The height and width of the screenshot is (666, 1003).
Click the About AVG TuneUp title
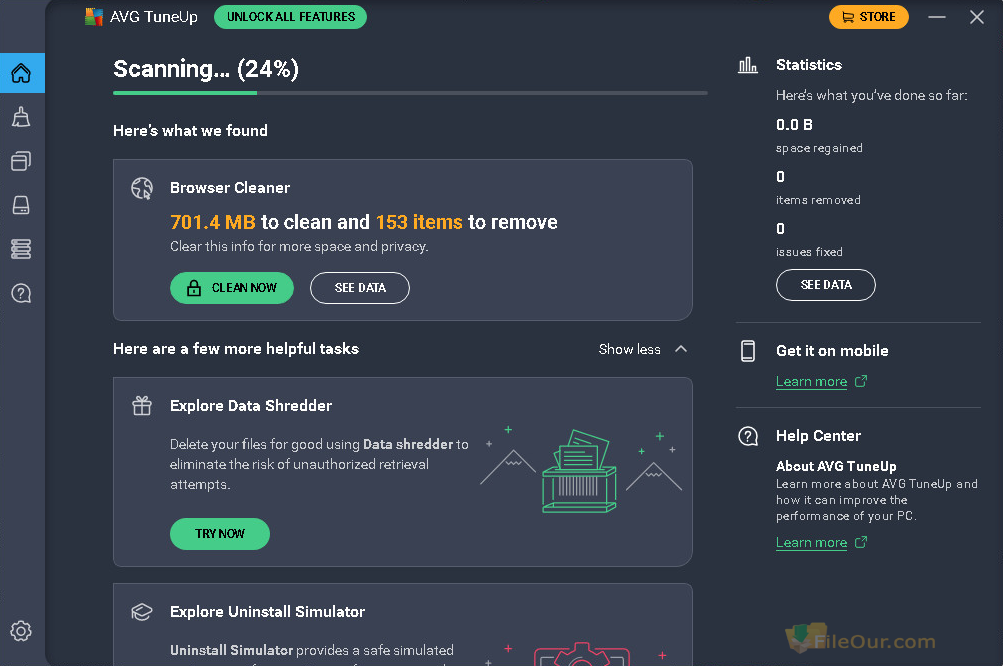point(836,466)
